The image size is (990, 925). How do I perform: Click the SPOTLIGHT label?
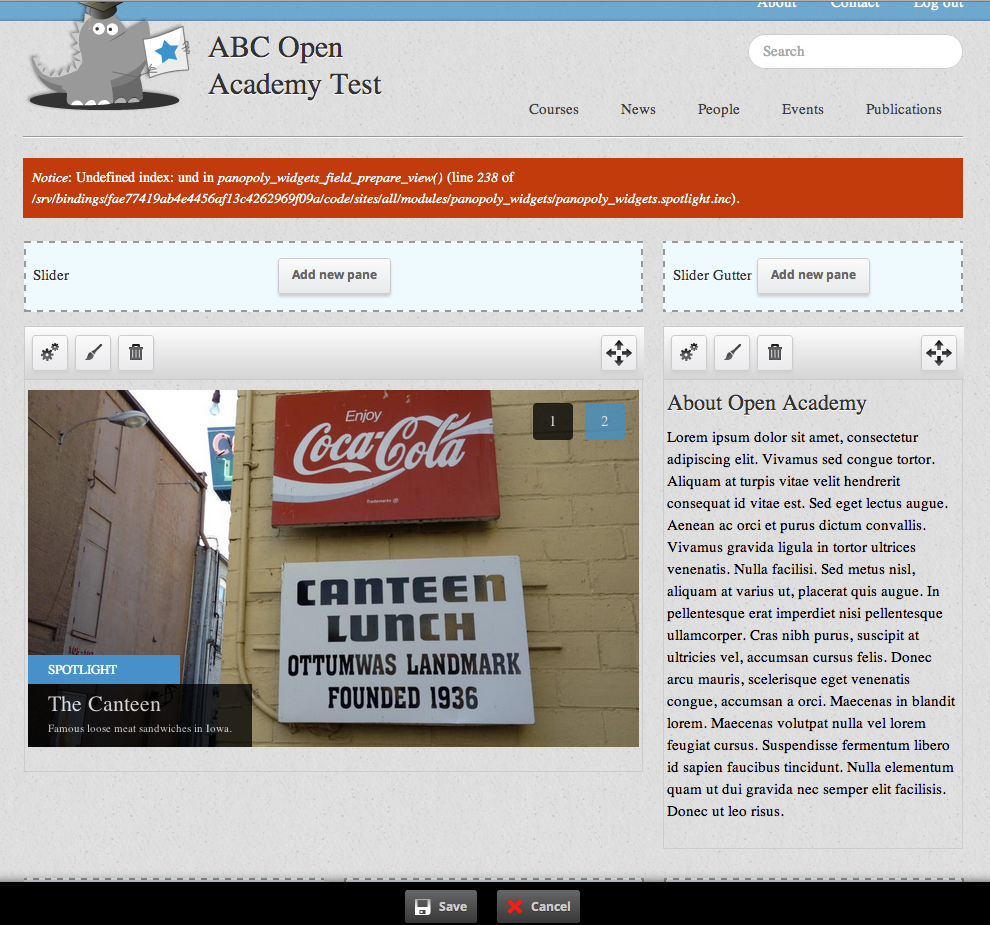pyautogui.click(x=82, y=669)
